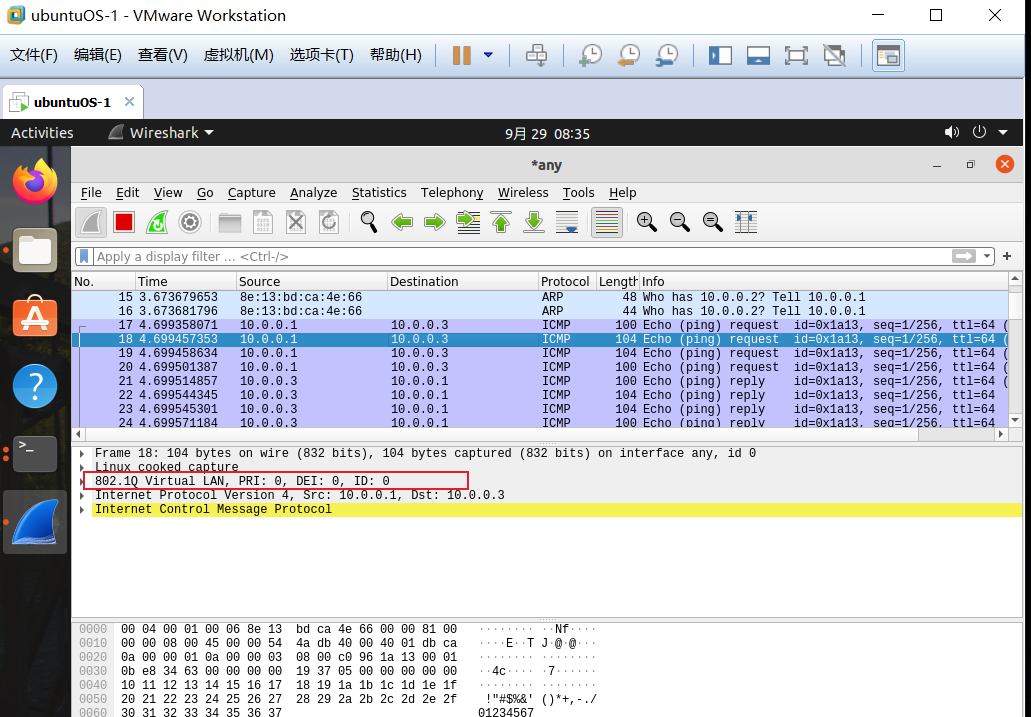
Task: Open the Capture menu
Action: pos(251,193)
